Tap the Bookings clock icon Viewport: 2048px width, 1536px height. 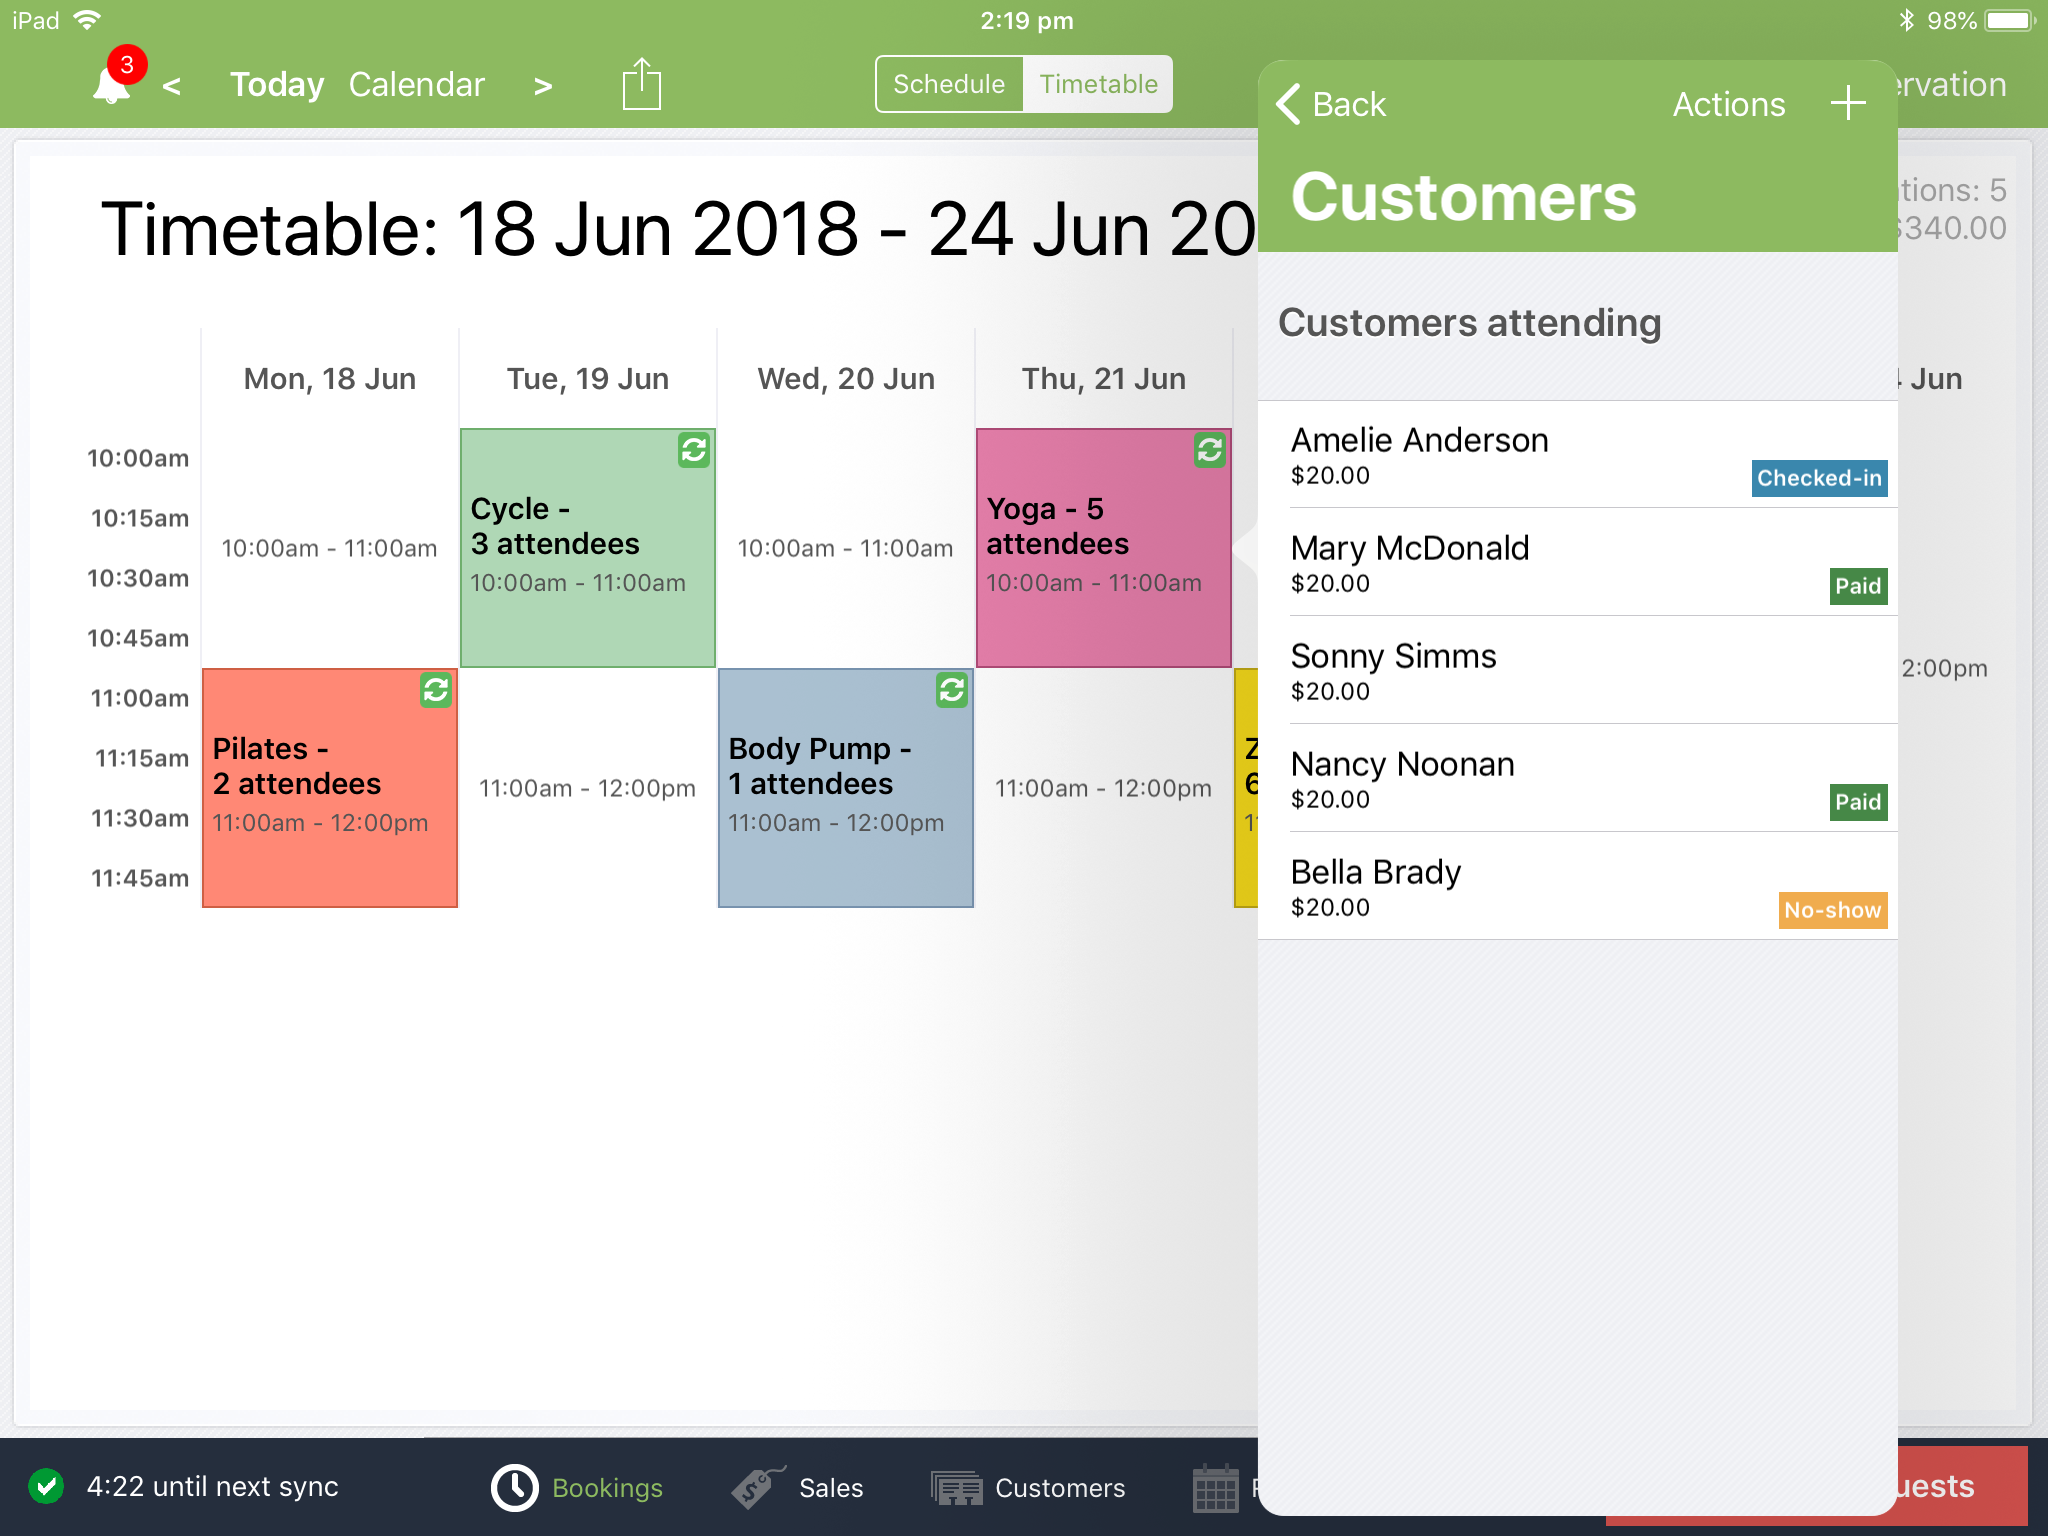[515, 1488]
